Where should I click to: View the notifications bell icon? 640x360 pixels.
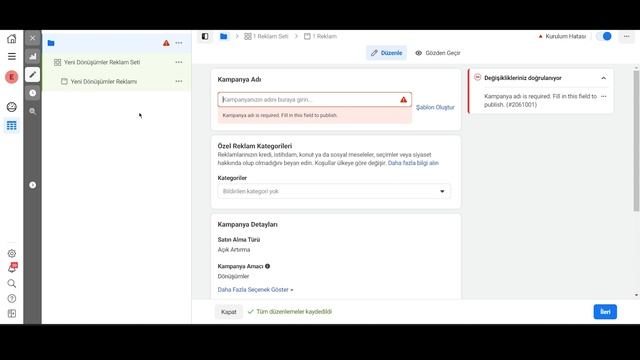[x=12, y=268]
